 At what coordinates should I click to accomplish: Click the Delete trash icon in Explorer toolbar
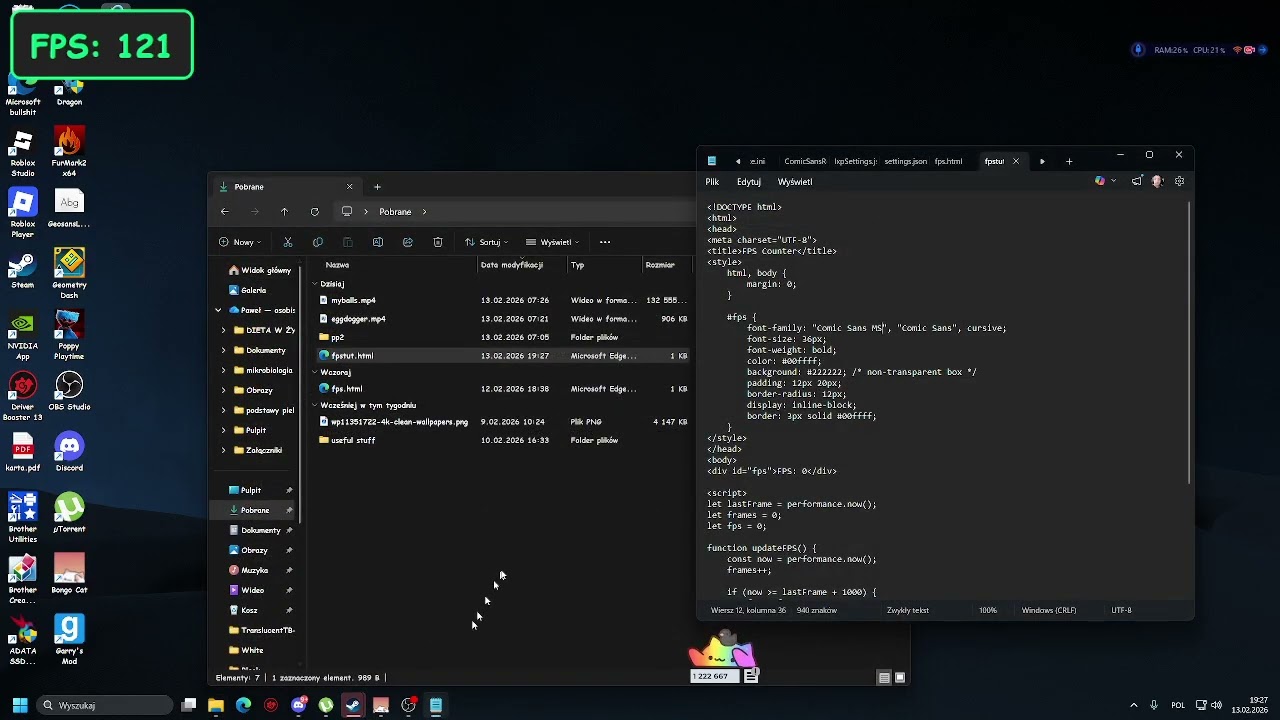[x=438, y=242]
